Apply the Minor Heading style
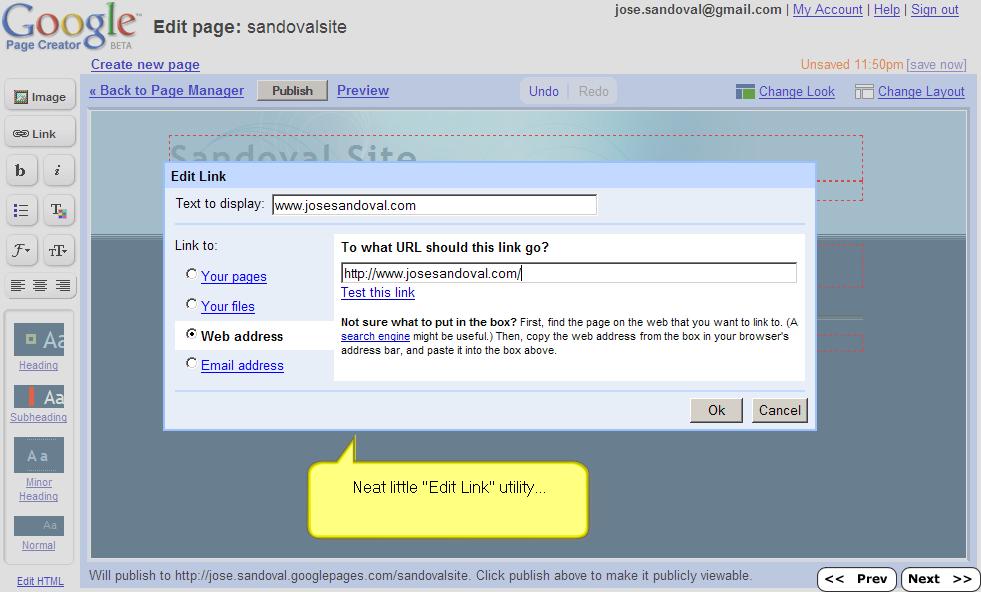The width and height of the screenshot is (981, 592). point(39,469)
